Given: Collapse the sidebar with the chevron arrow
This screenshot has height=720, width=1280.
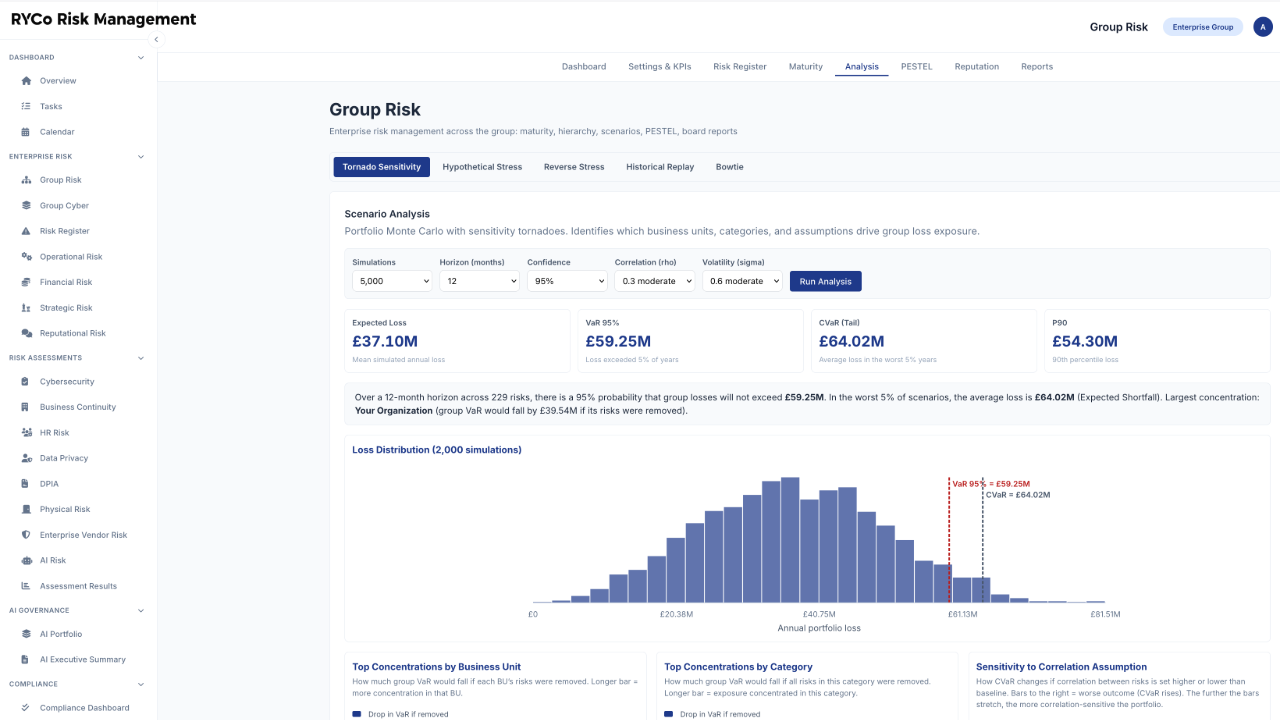Looking at the screenshot, I should coord(156,39).
